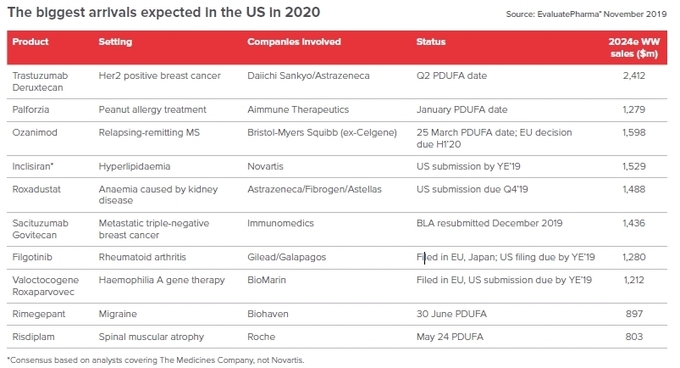The image size is (680, 368).
Task: Click the 2,412 sales figure
Action: 634,76
